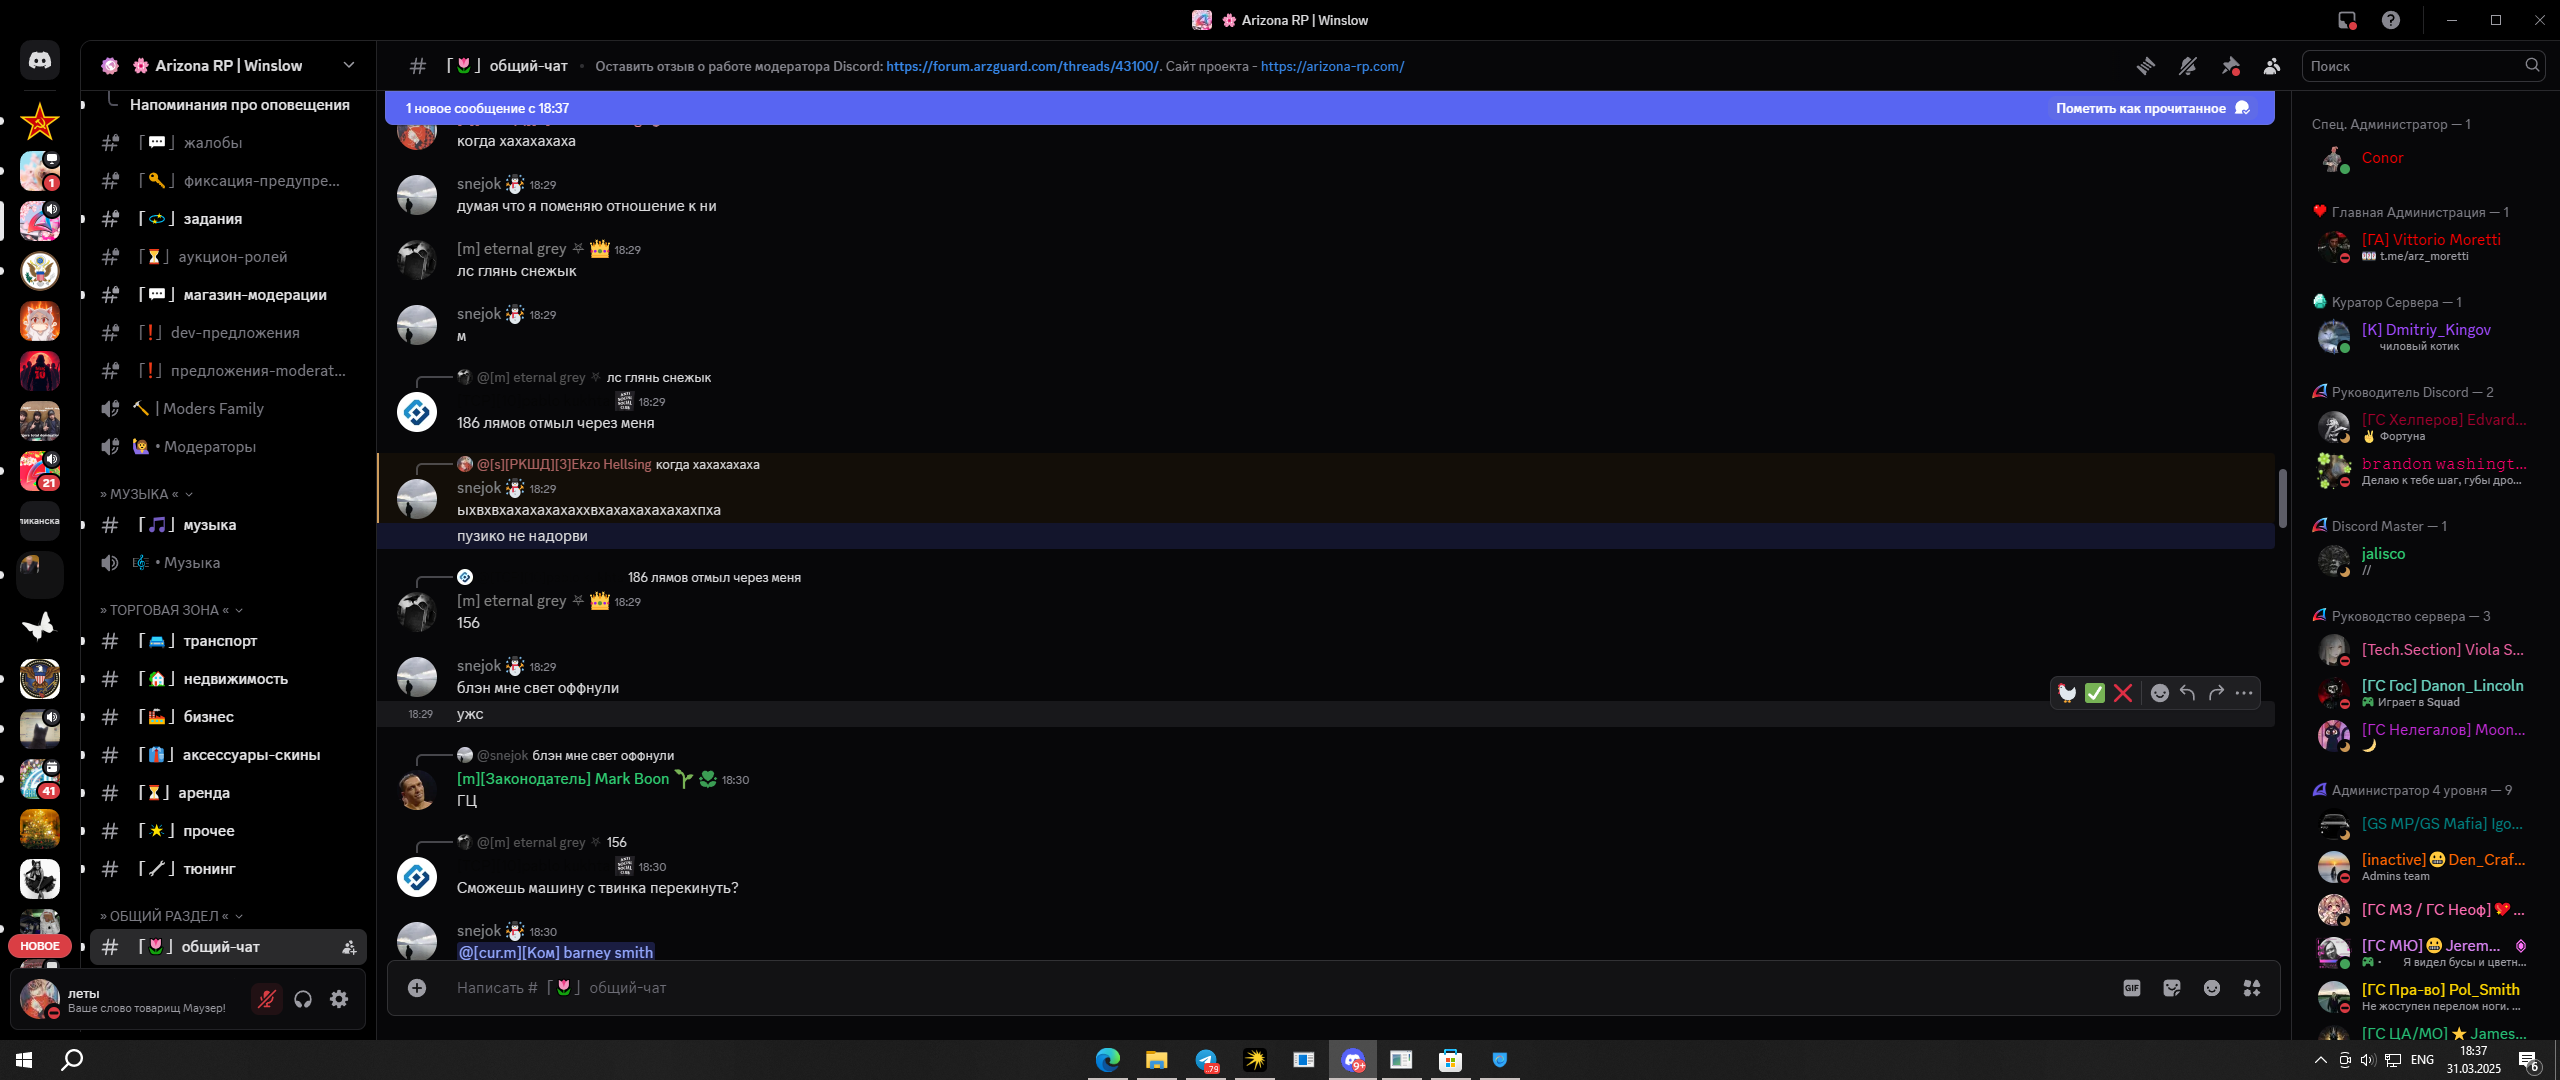
Task: Forward the hovered ужс message
Action: pos(2216,693)
